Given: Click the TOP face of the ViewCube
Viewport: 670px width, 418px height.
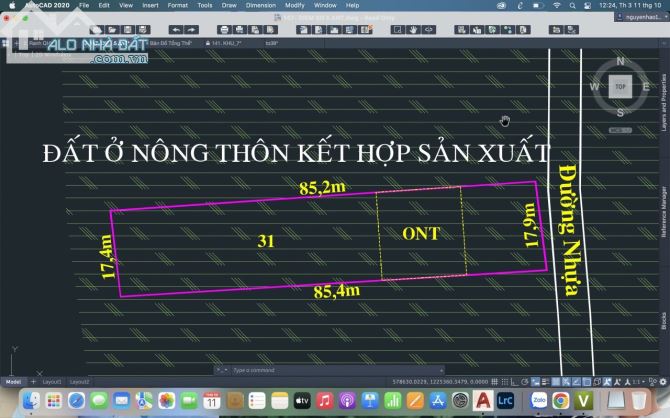Looking at the screenshot, I should [620, 87].
